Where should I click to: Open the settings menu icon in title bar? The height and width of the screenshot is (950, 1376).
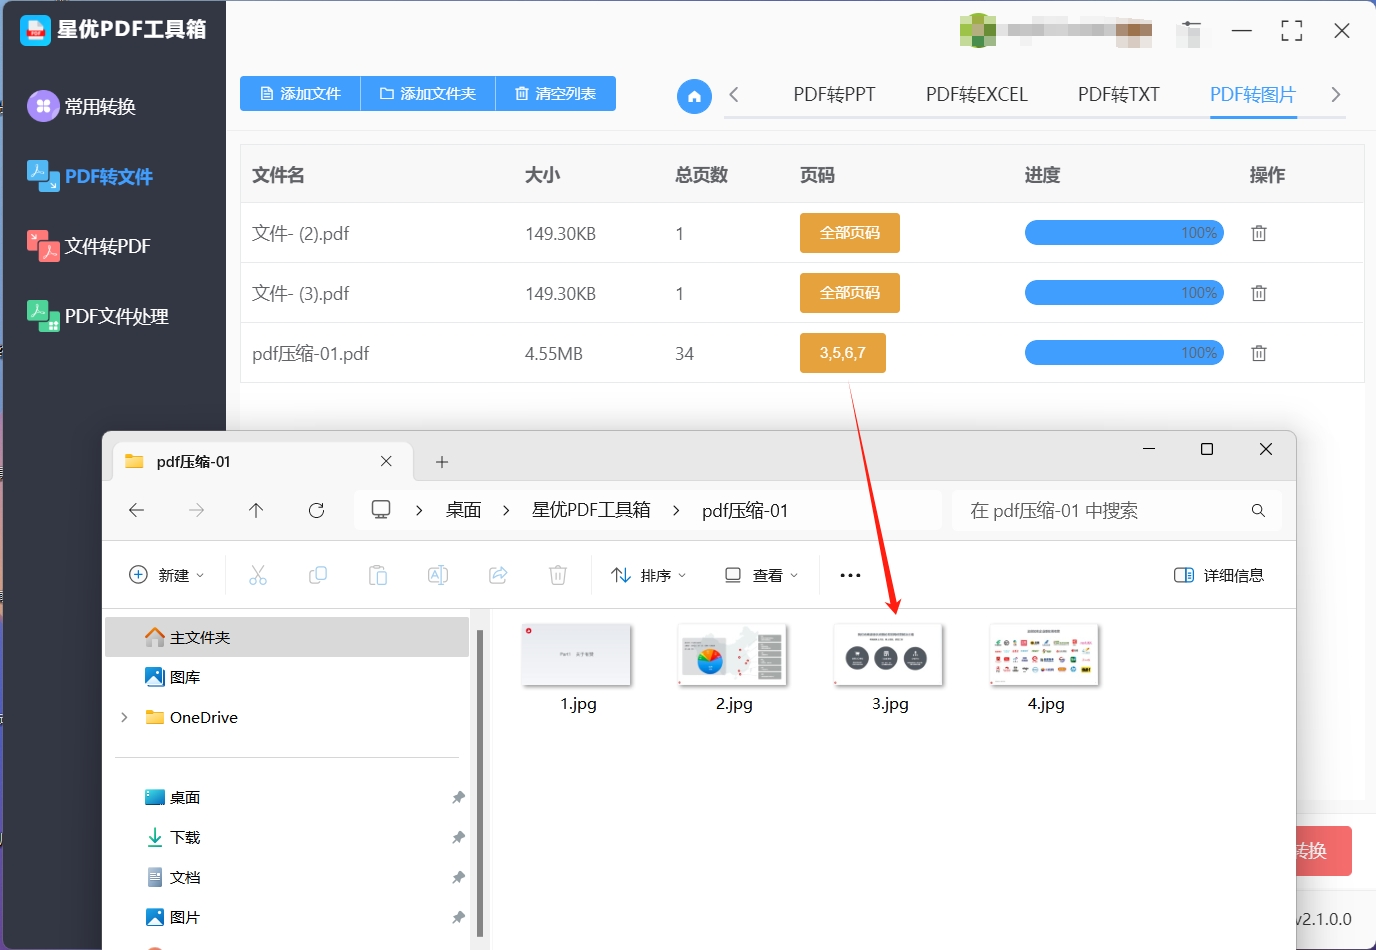click(x=1190, y=31)
